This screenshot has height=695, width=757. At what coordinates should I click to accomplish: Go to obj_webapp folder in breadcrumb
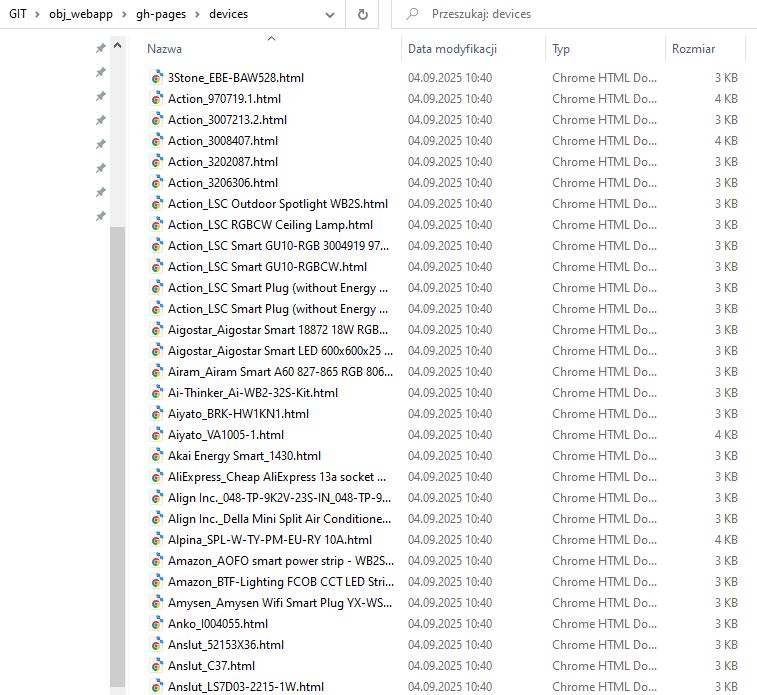pyautogui.click(x=81, y=14)
